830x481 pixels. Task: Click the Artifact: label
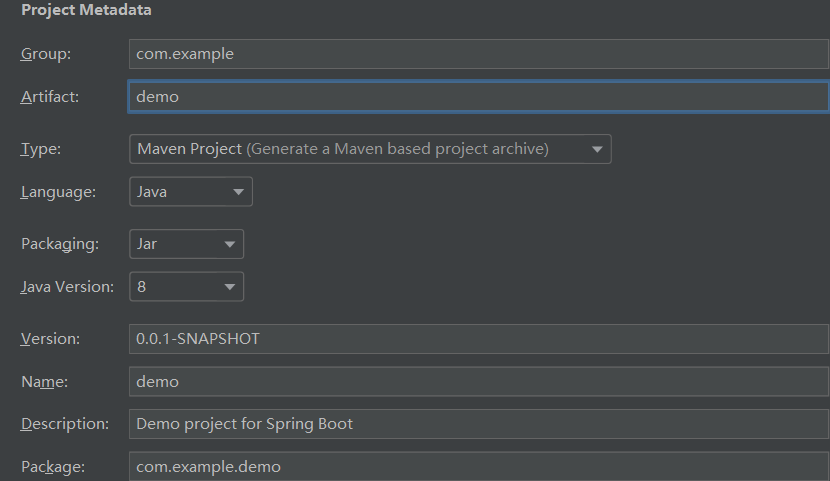point(50,97)
